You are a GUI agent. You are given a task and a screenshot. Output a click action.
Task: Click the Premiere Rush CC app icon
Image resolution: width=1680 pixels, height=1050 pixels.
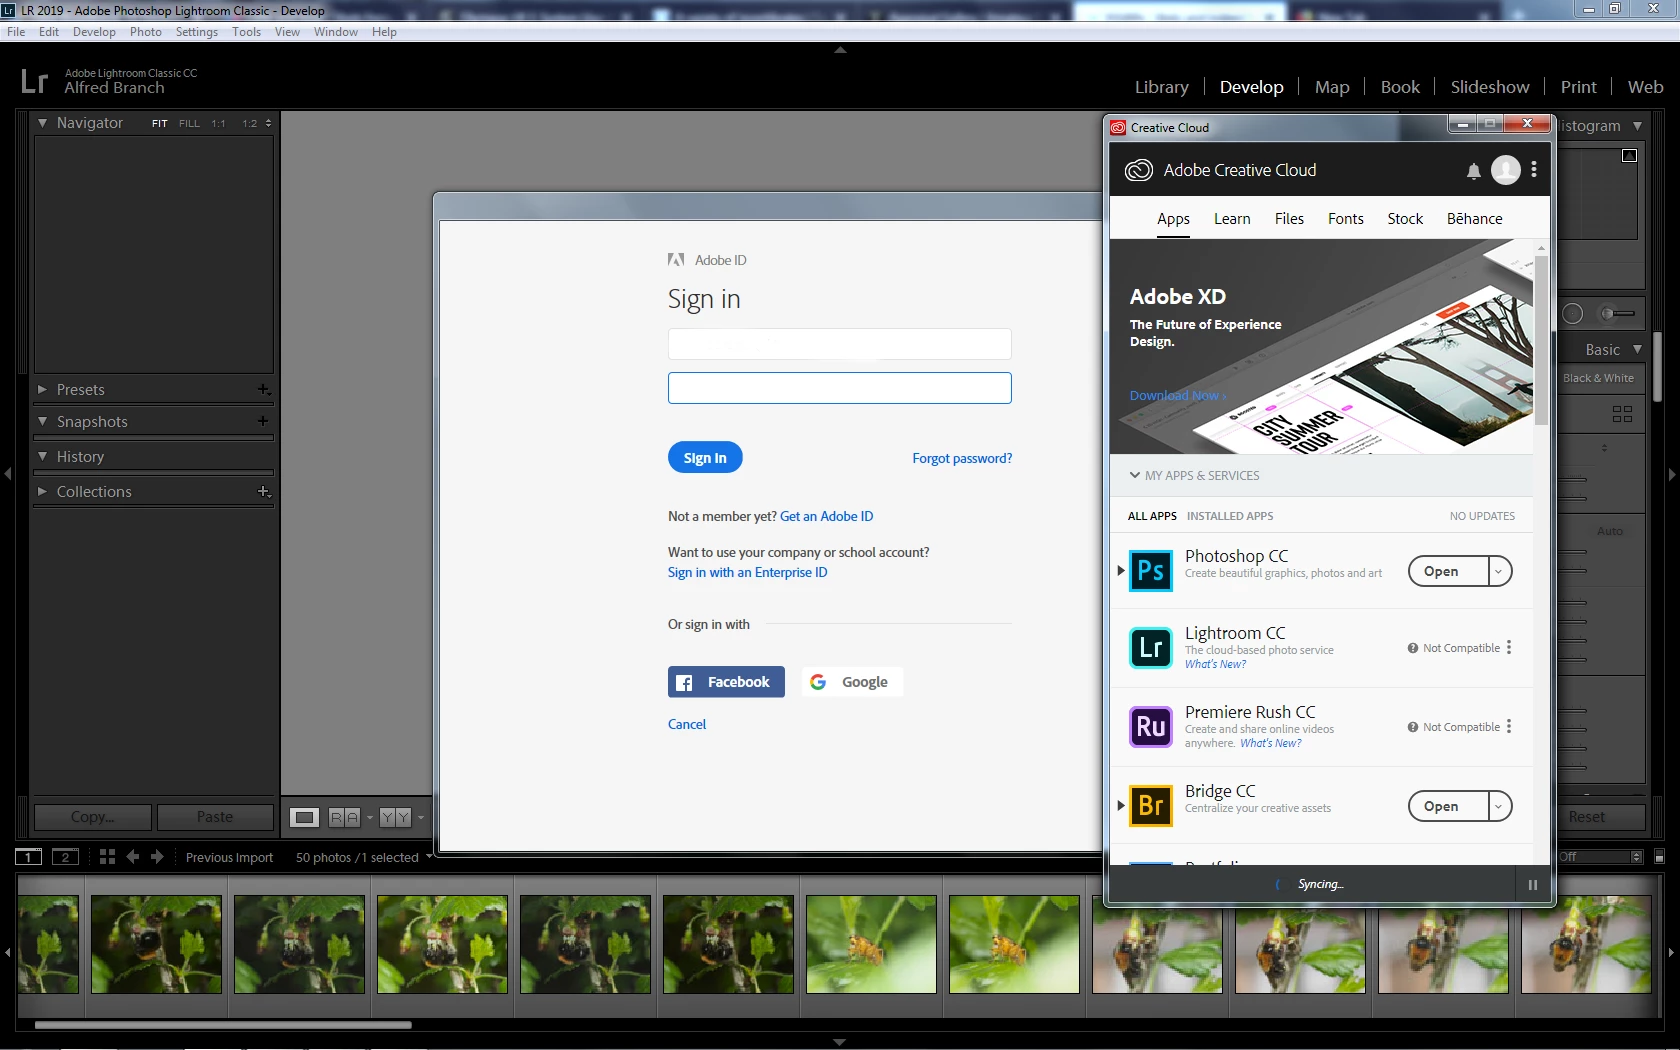coord(1150,727)
